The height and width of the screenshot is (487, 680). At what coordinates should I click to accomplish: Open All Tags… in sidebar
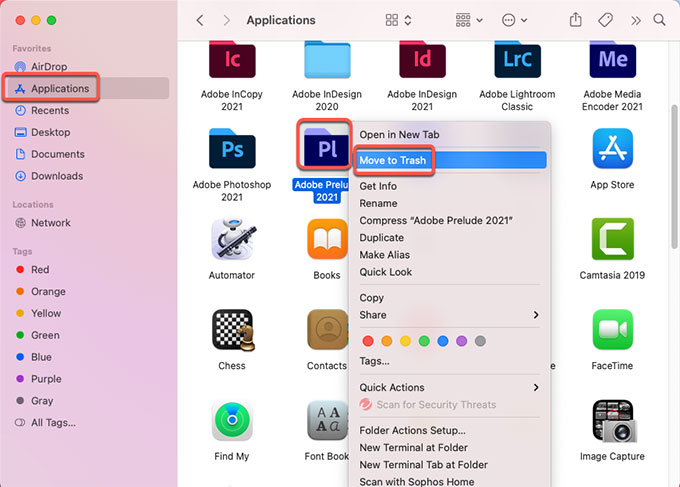[x=46, y=422]
